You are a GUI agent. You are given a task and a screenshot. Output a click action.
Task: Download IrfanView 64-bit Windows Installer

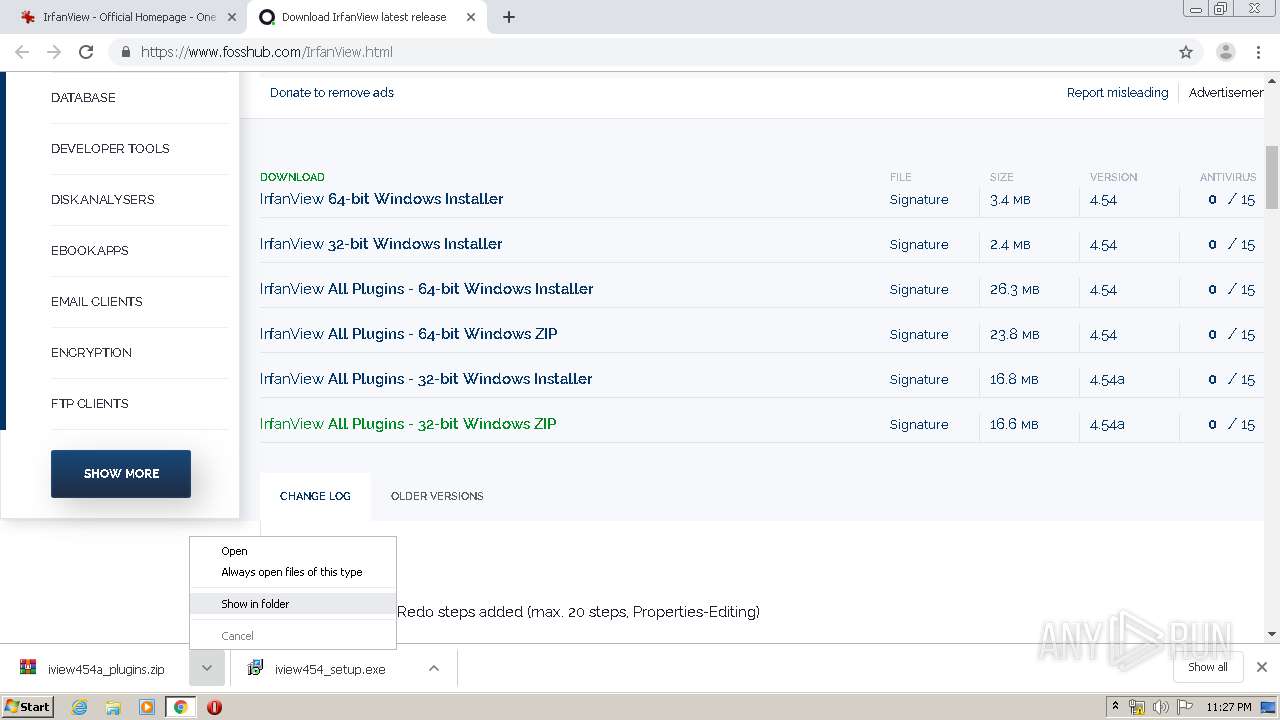(381, 199)
